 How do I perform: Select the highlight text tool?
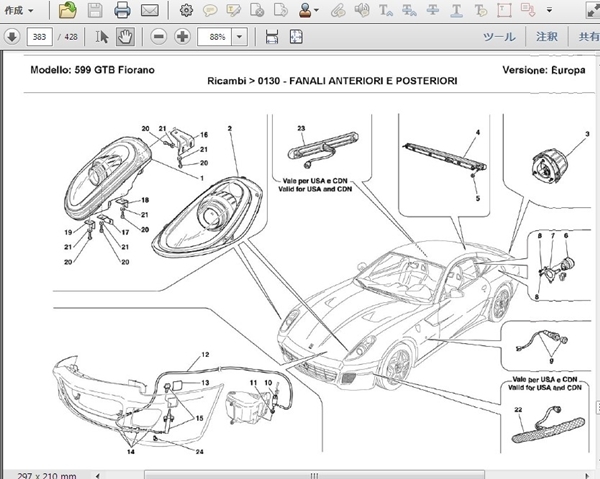tap(233, 10)
